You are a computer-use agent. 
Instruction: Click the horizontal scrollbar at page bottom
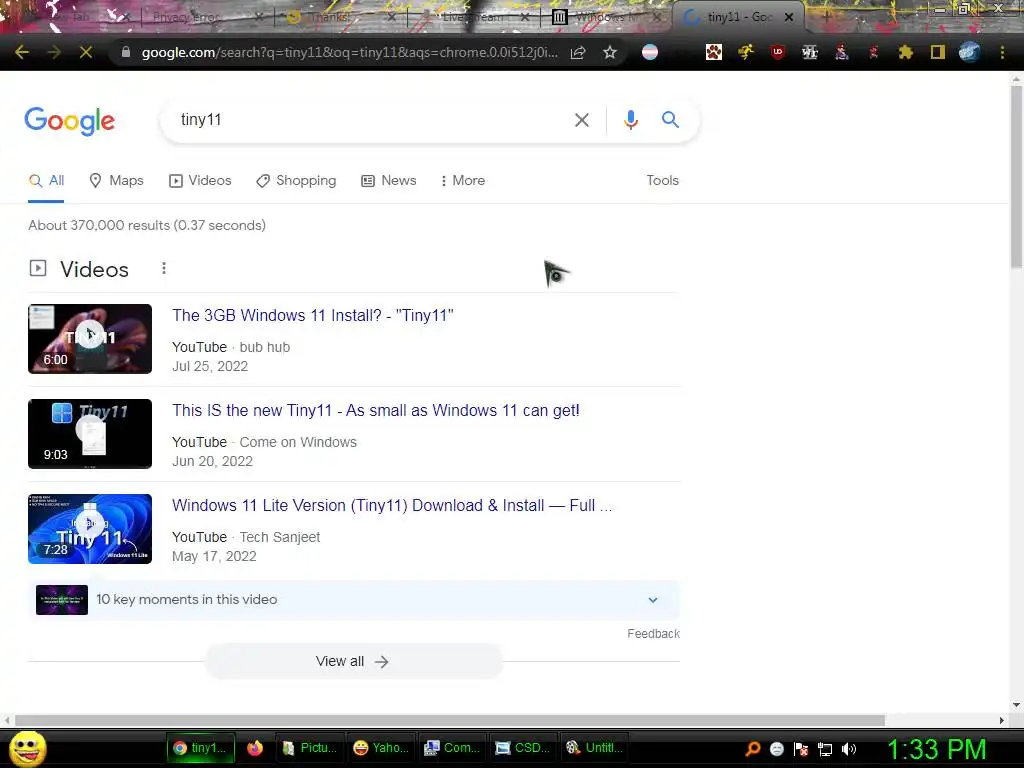[449, 720]
